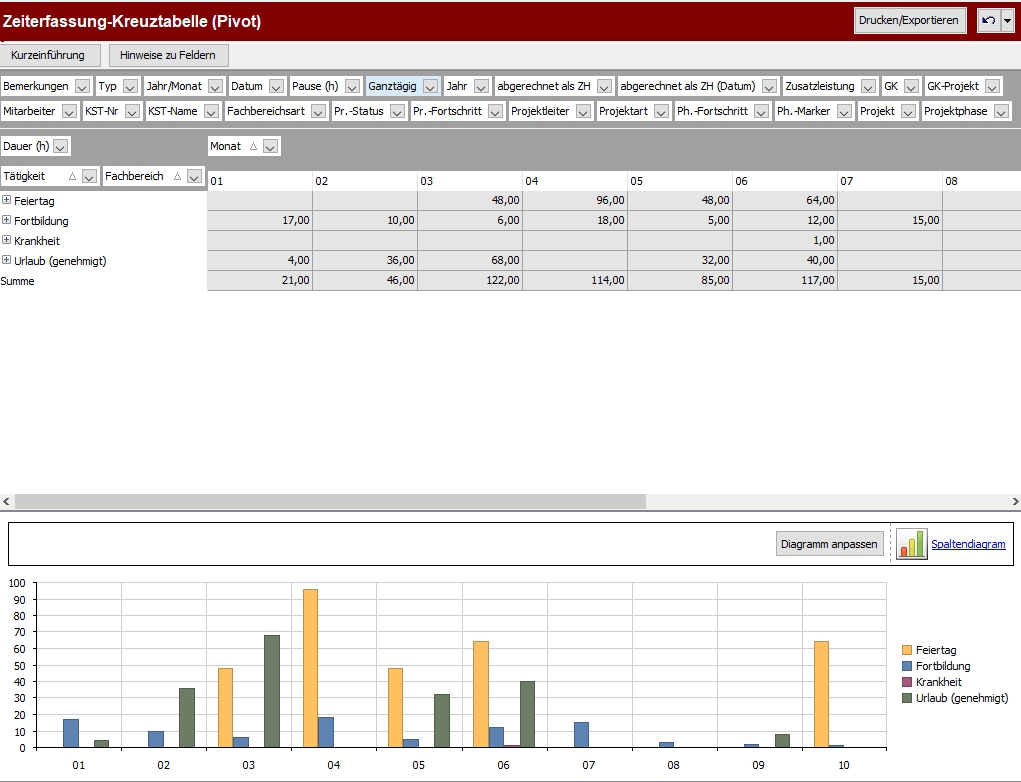Click the Tätigkeit sort triangle icon
The image size is (1021, 782).
[x=72, y=177]
